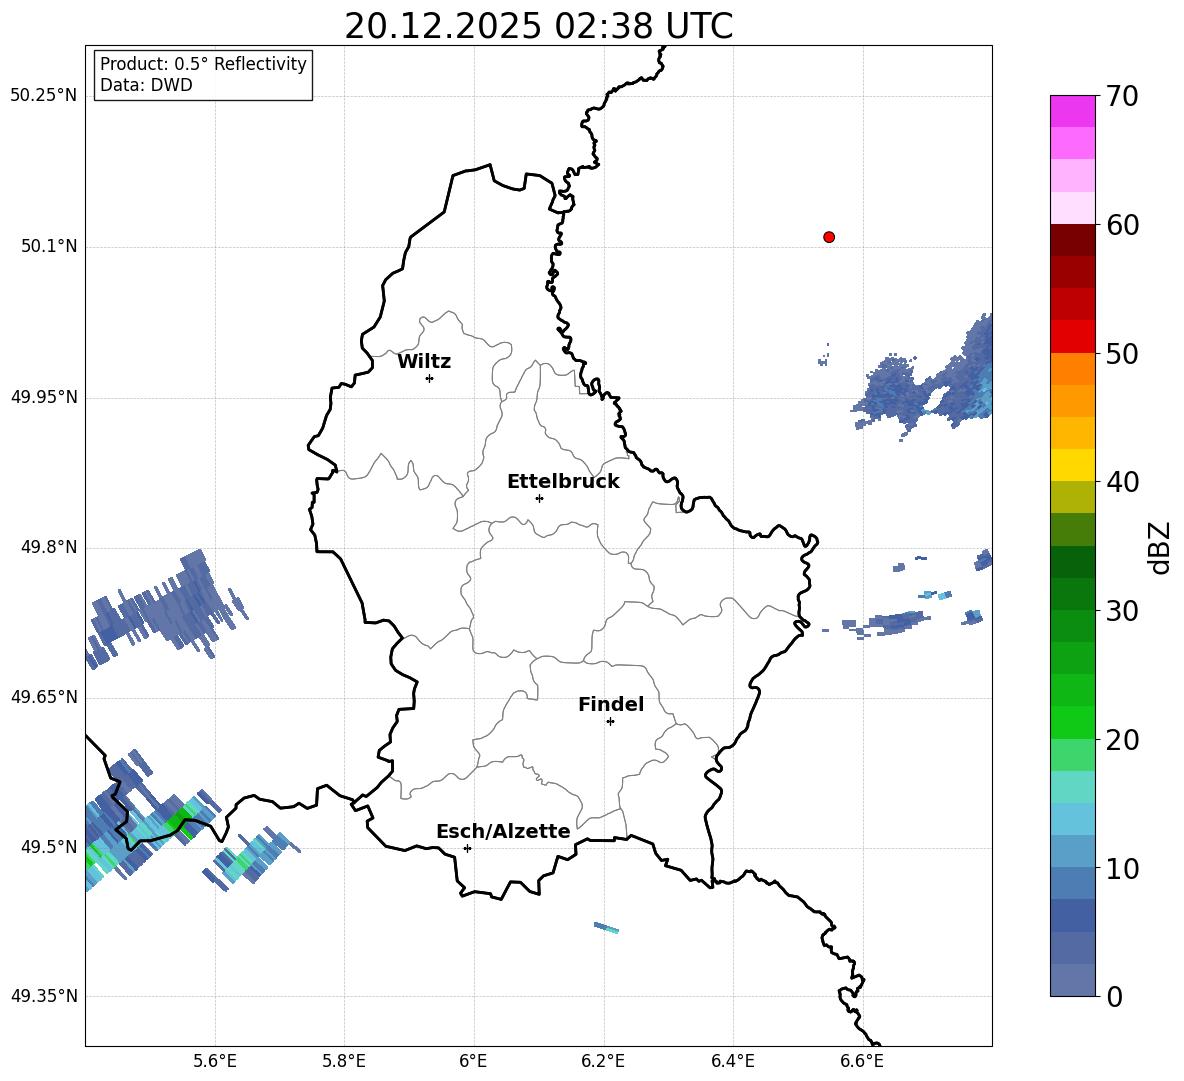Click the large blue echo east of the radar dot
The image size is (1184, 1081).
pos(923,377)
